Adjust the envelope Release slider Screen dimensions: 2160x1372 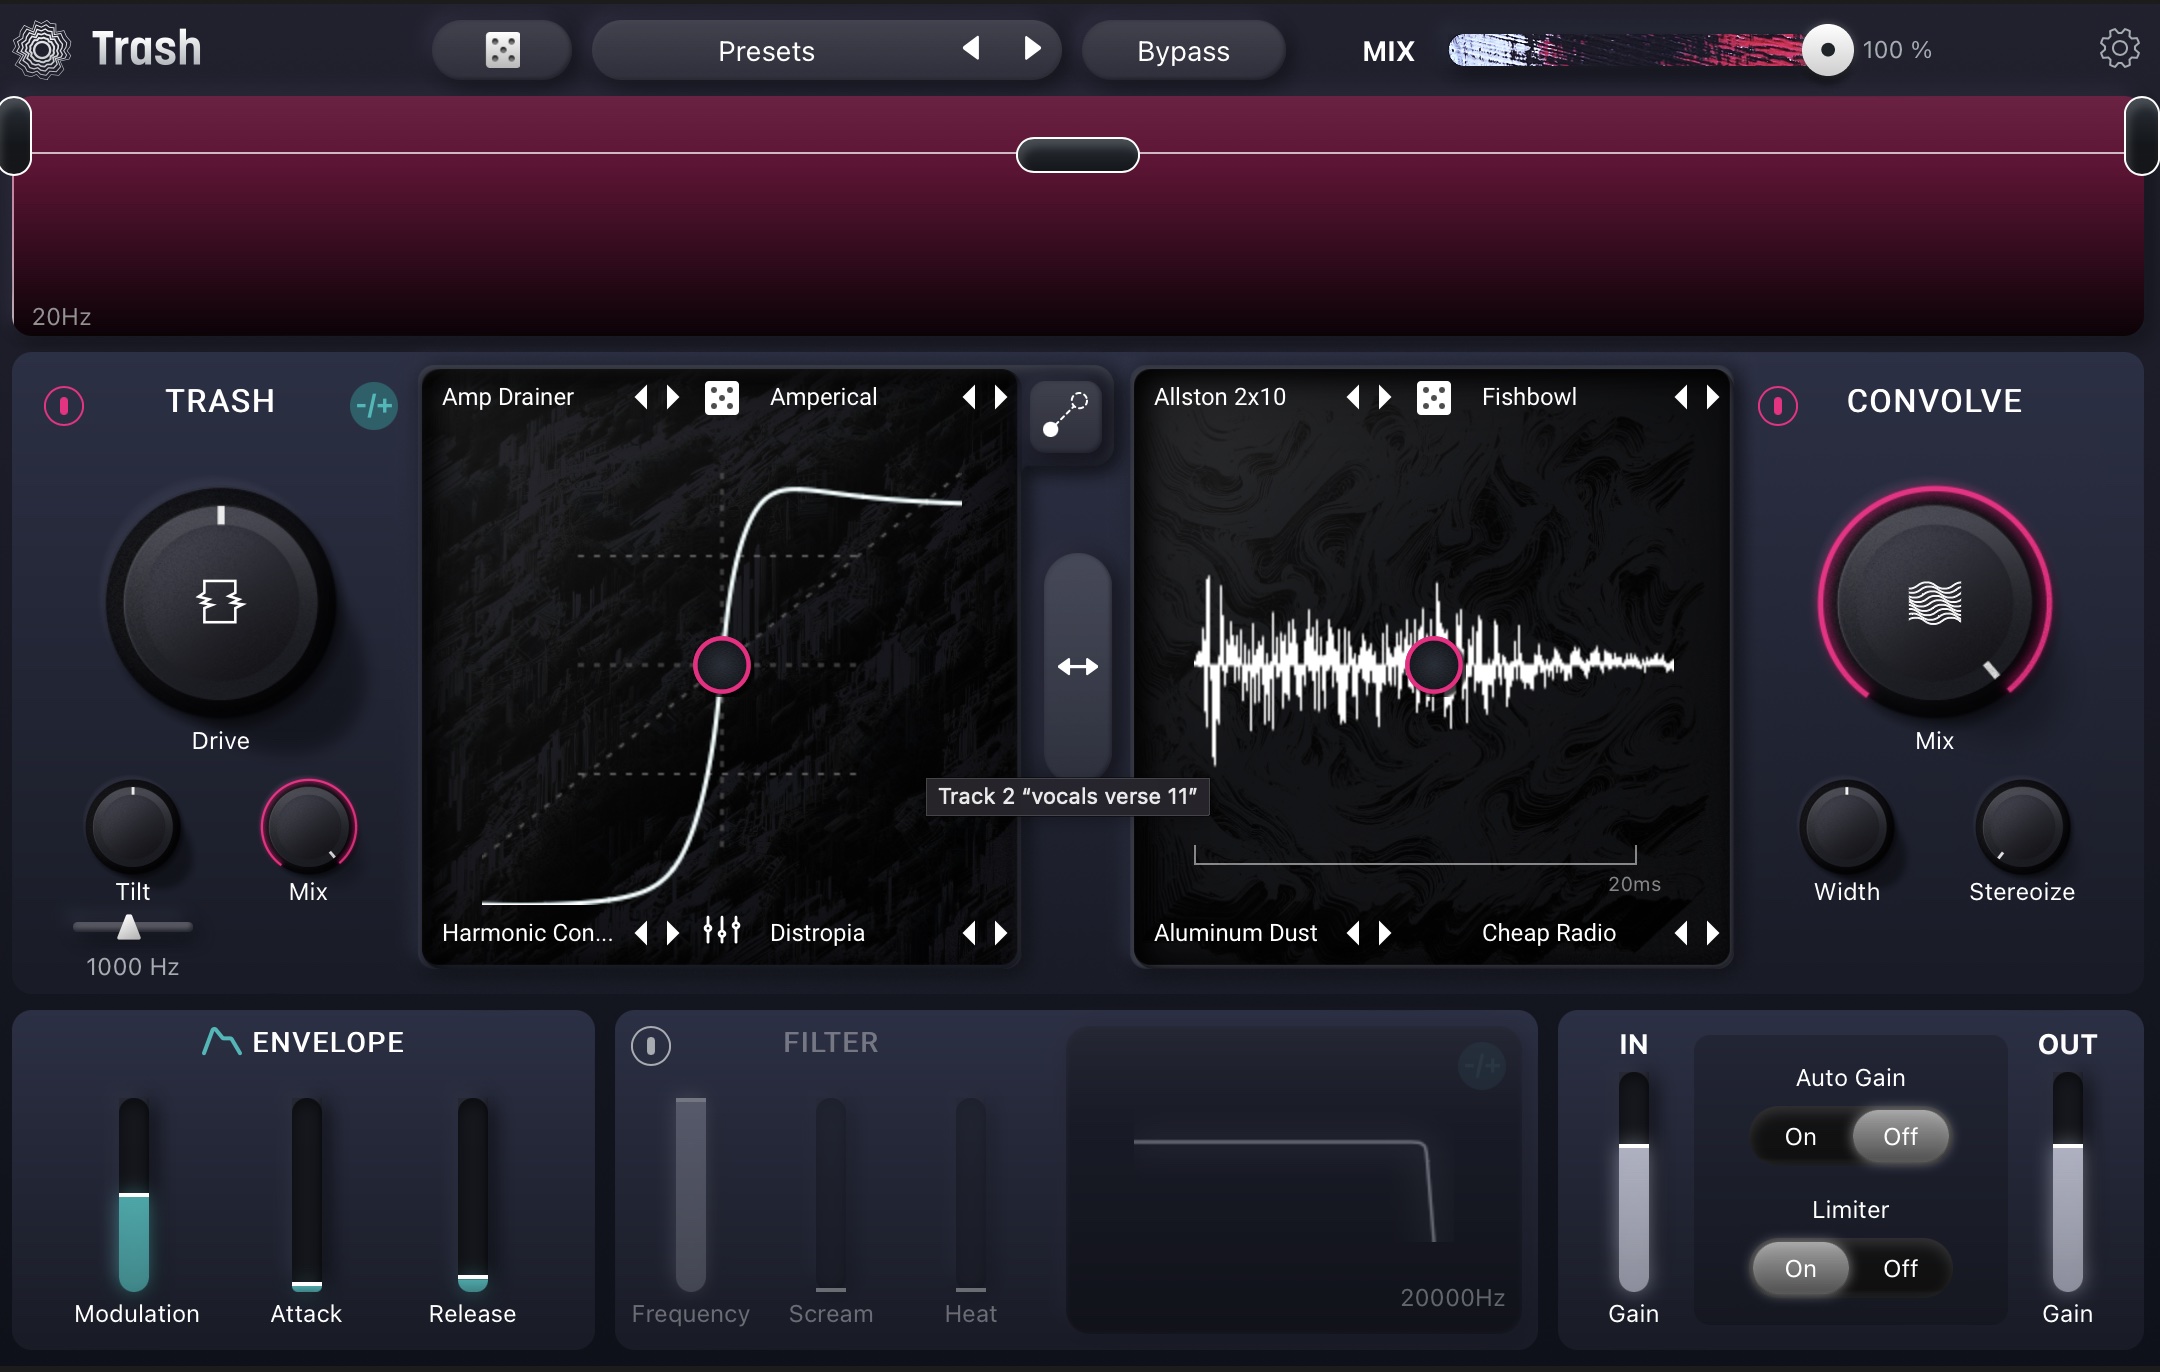472,1194
